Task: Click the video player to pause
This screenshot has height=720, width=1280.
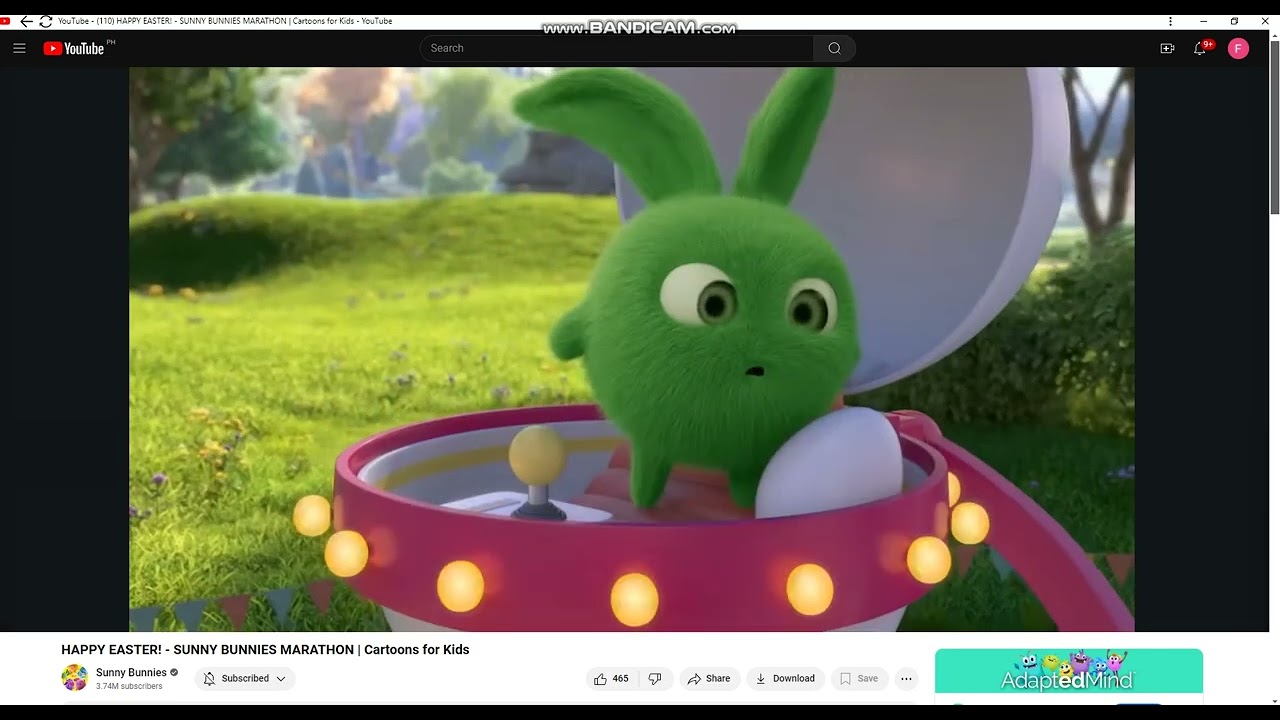Action: [x=631, y=349]
